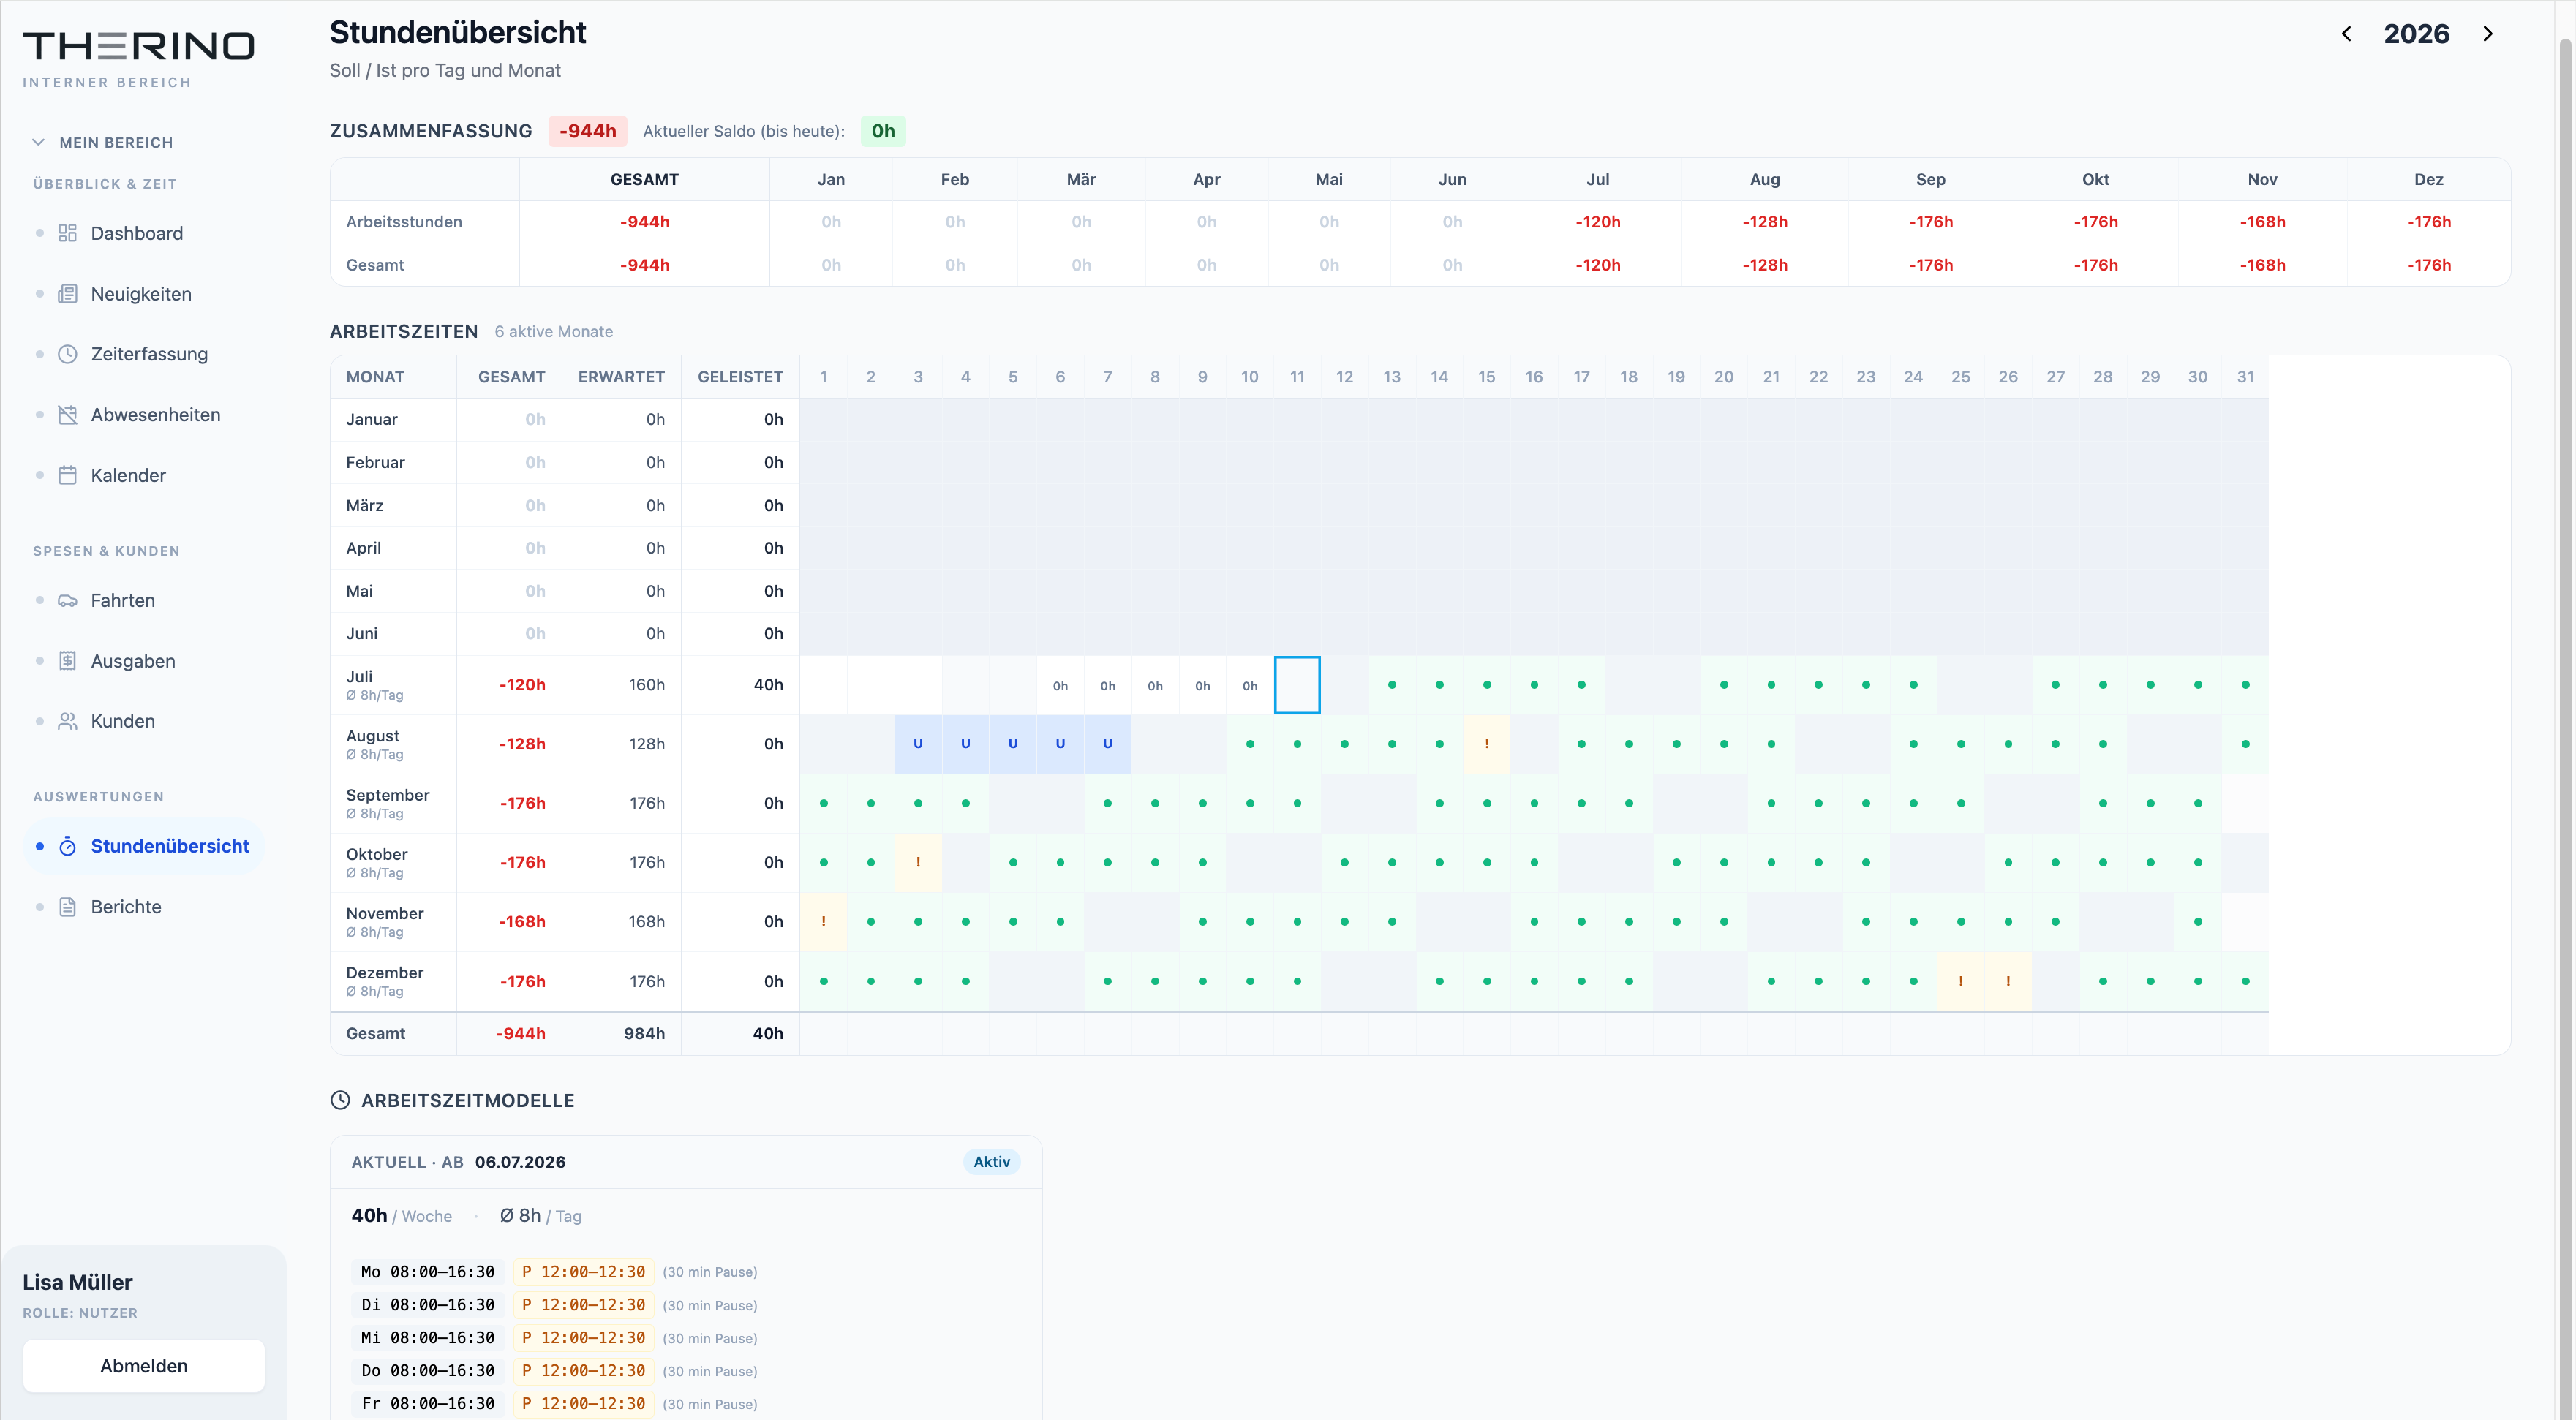The width and height of the screenshot is (2576, 1420).
Task: Click the Ausgaben receipt icon
Action: tap(67, 661)
